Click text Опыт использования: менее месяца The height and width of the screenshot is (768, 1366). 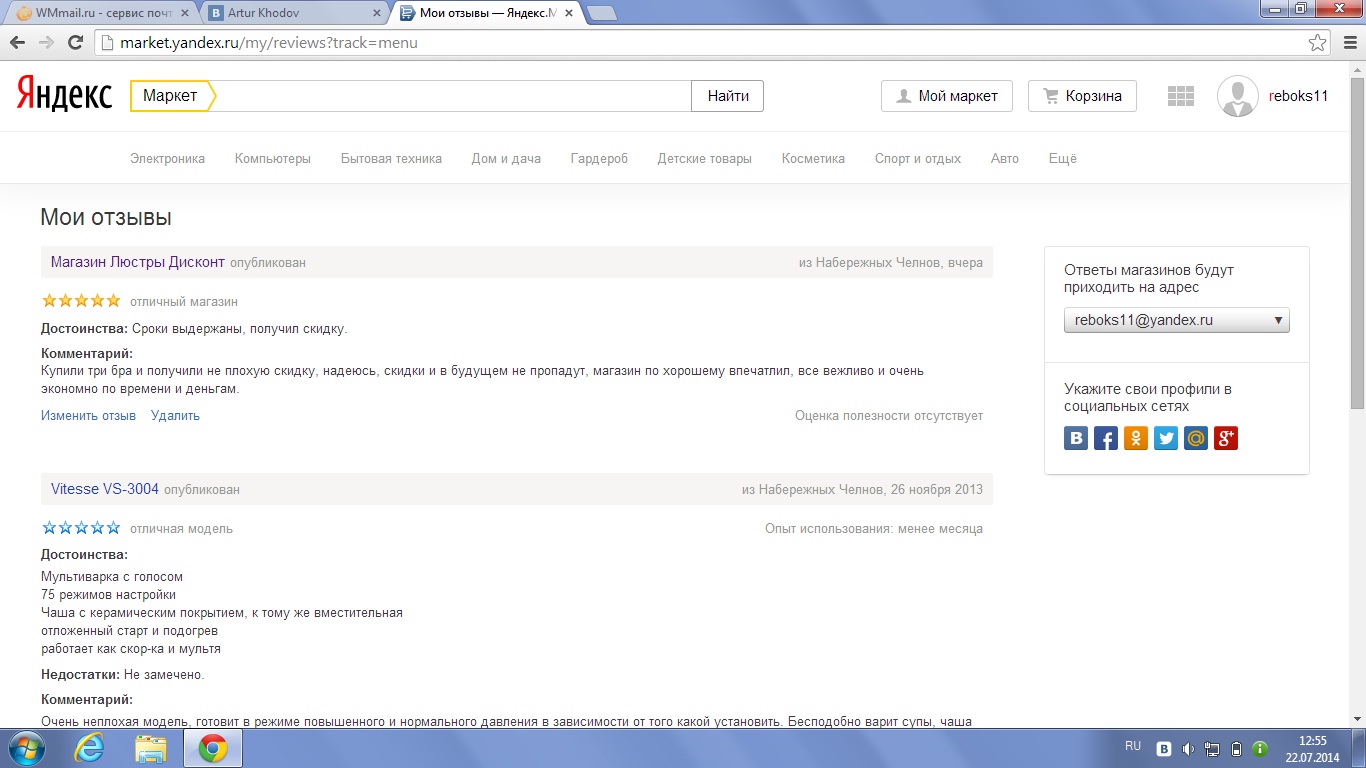pyautogui.click(x=874, y=528)
